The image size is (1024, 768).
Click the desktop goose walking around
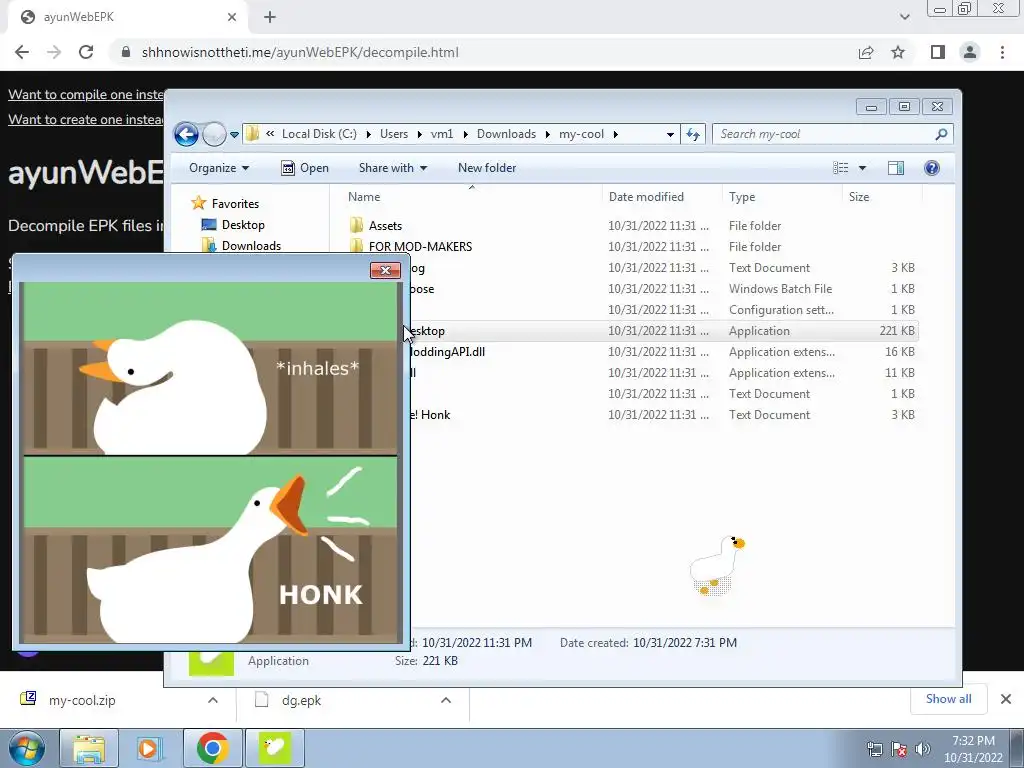(x=718, y=565)
